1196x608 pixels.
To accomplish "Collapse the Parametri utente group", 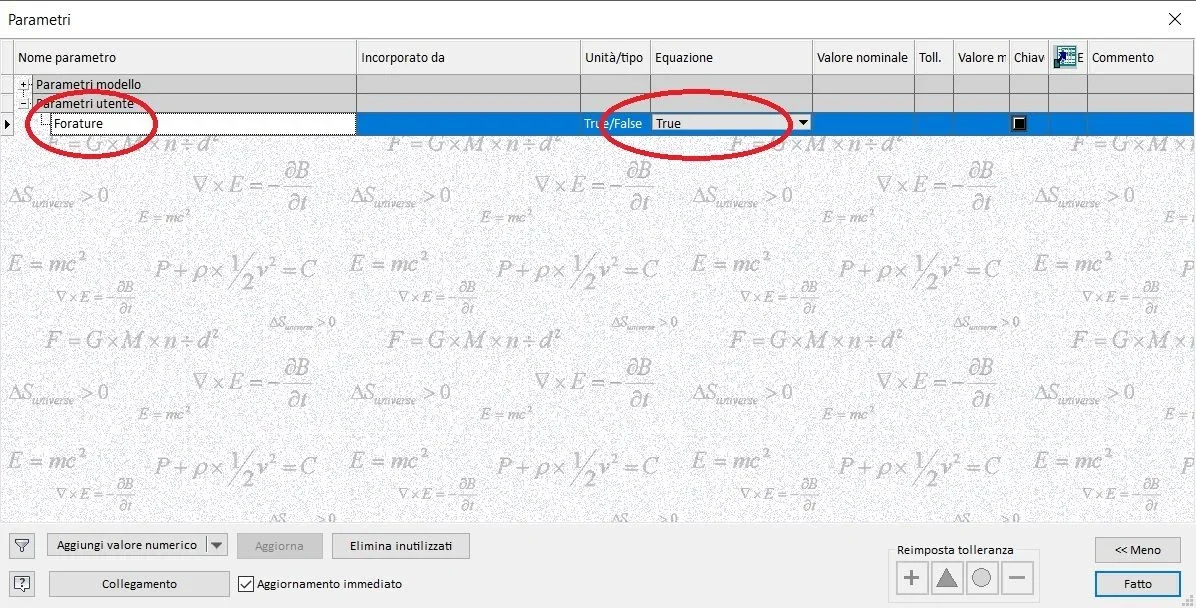I will (x=24, y=103).
